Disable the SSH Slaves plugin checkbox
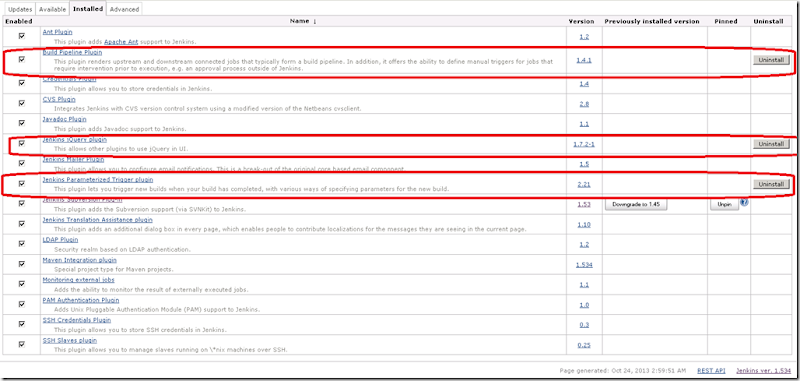 pyautogui.click(x=21, y=344)
